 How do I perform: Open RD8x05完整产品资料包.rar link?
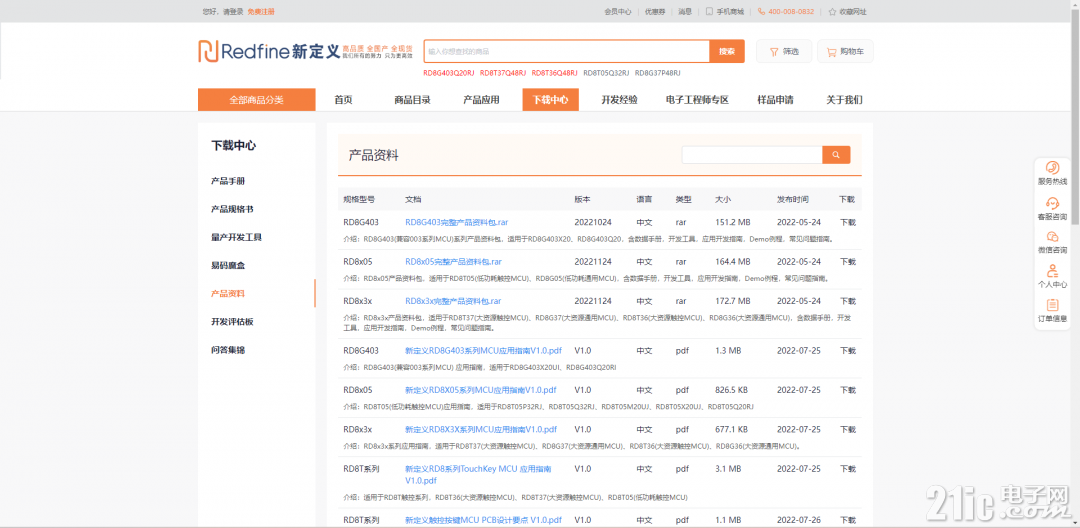(x=453, y=262)
